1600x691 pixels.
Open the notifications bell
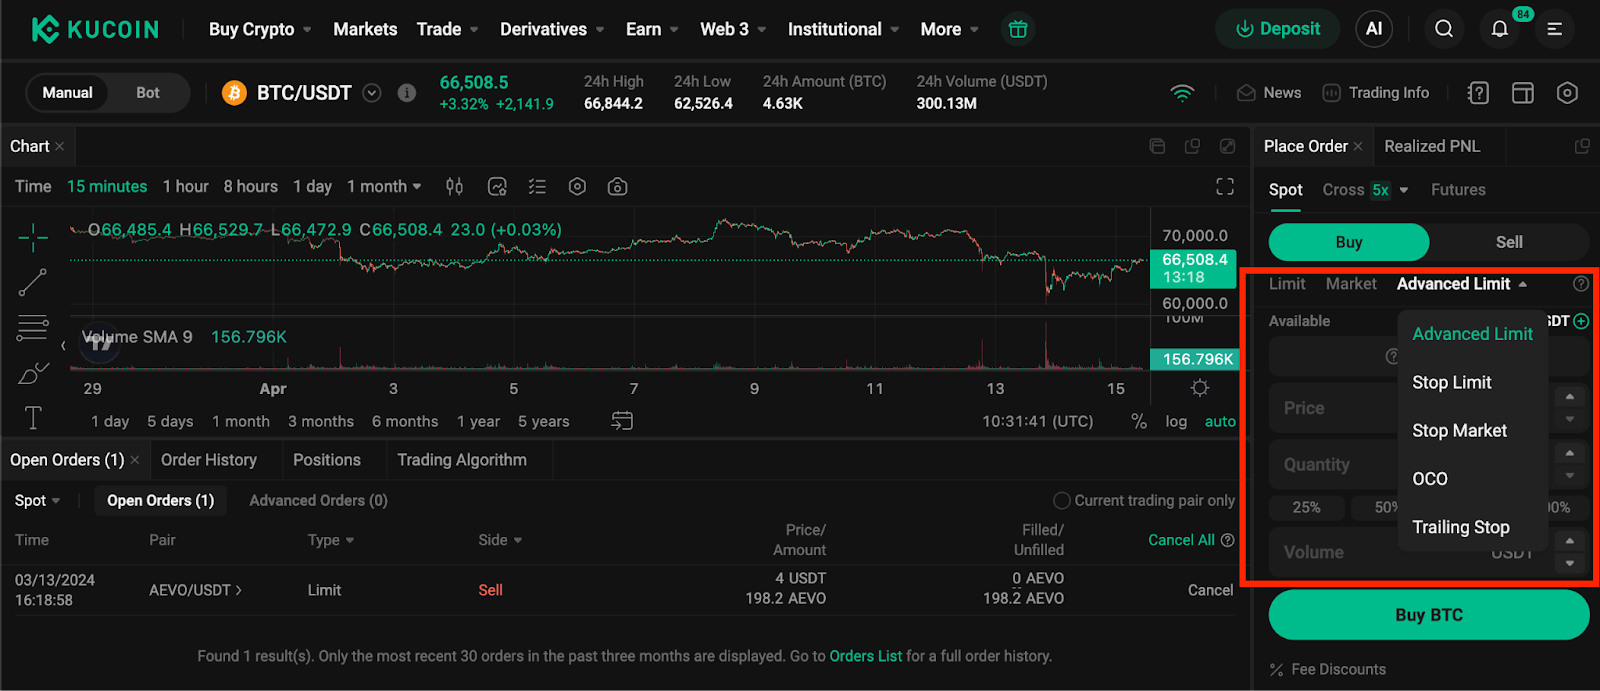coord(1499,29)
